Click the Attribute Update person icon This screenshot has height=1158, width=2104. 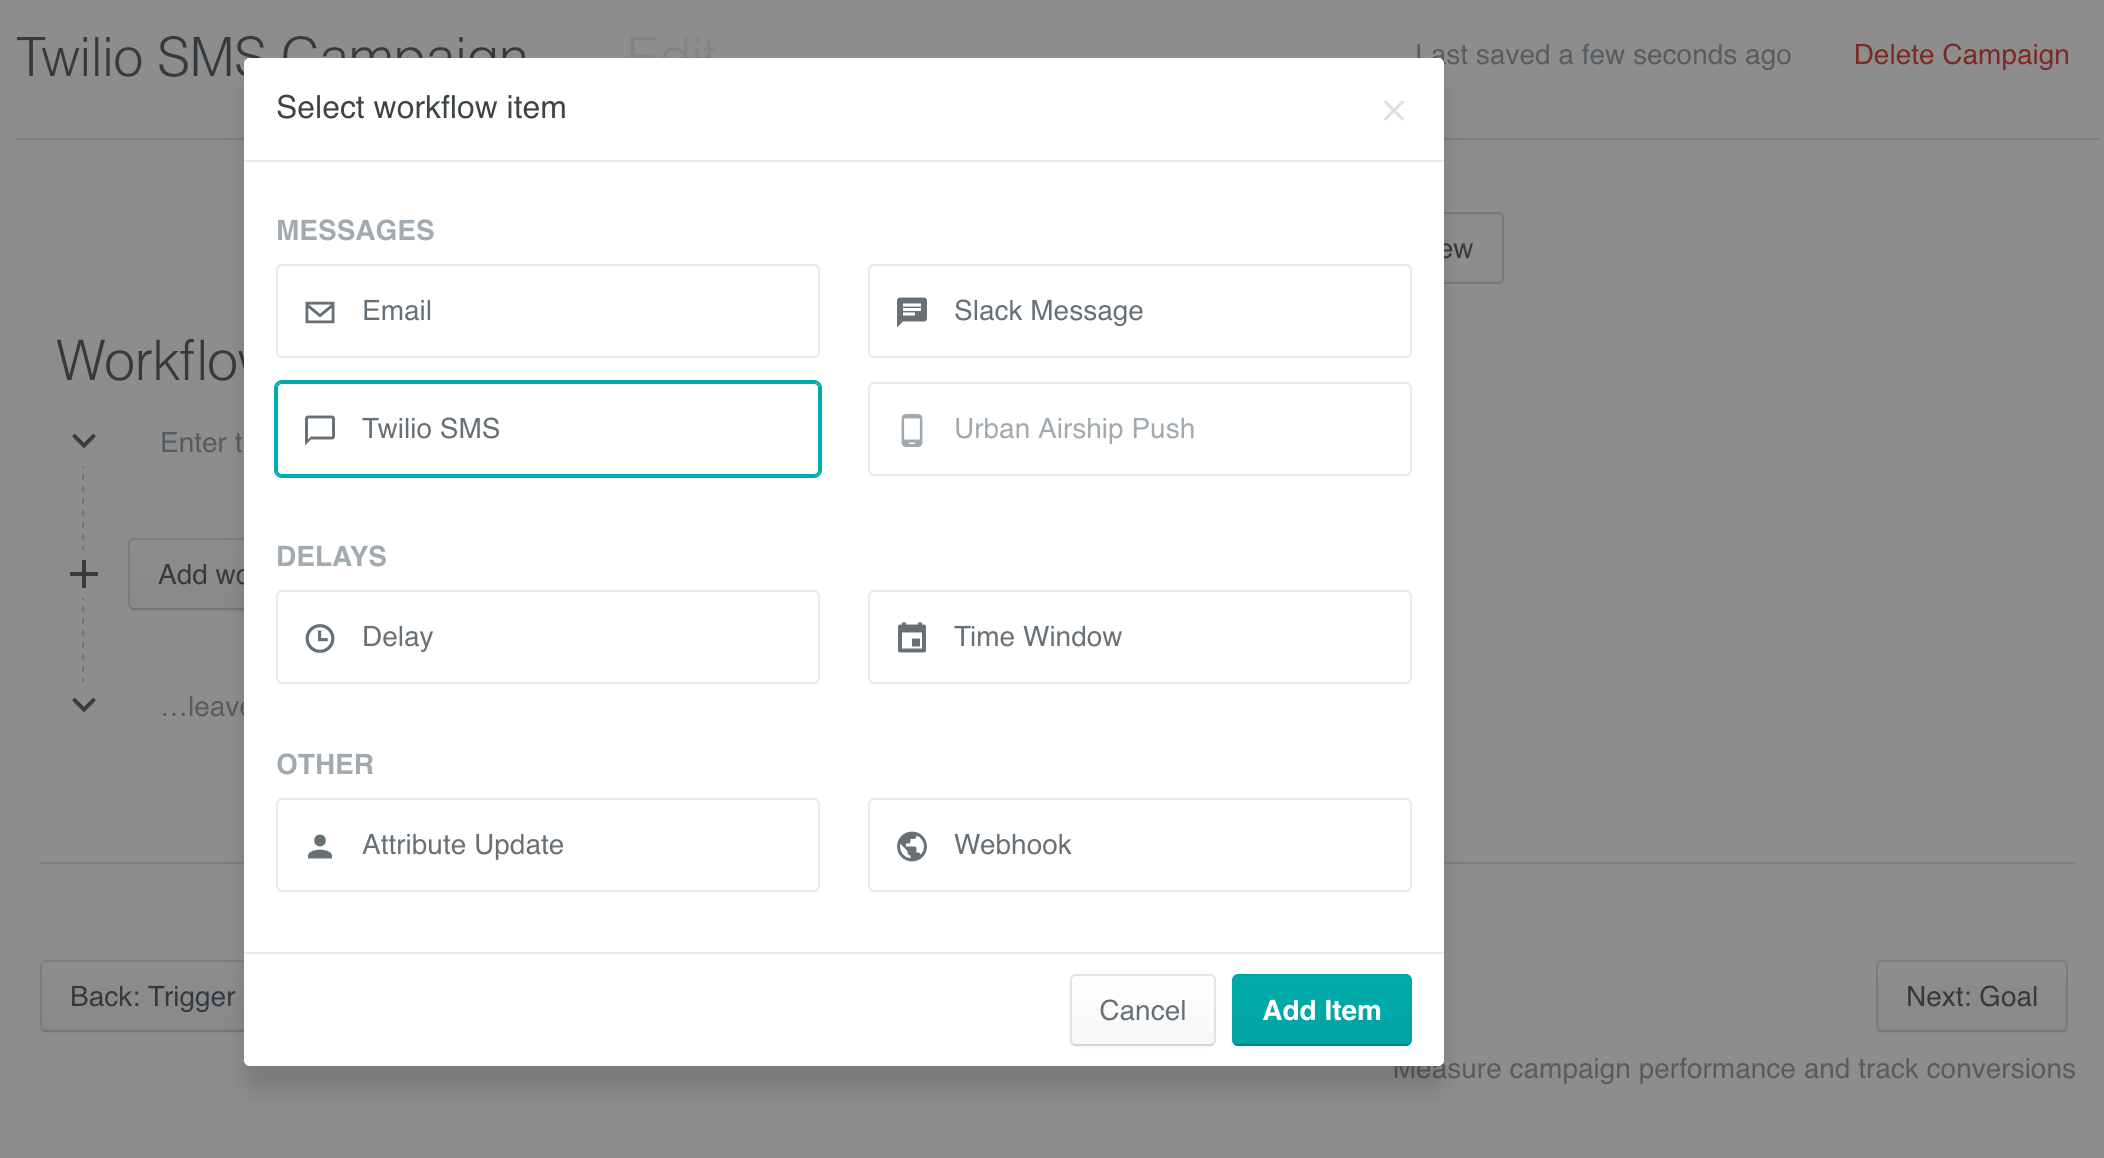pyautogui.click(x=319, y=845)
